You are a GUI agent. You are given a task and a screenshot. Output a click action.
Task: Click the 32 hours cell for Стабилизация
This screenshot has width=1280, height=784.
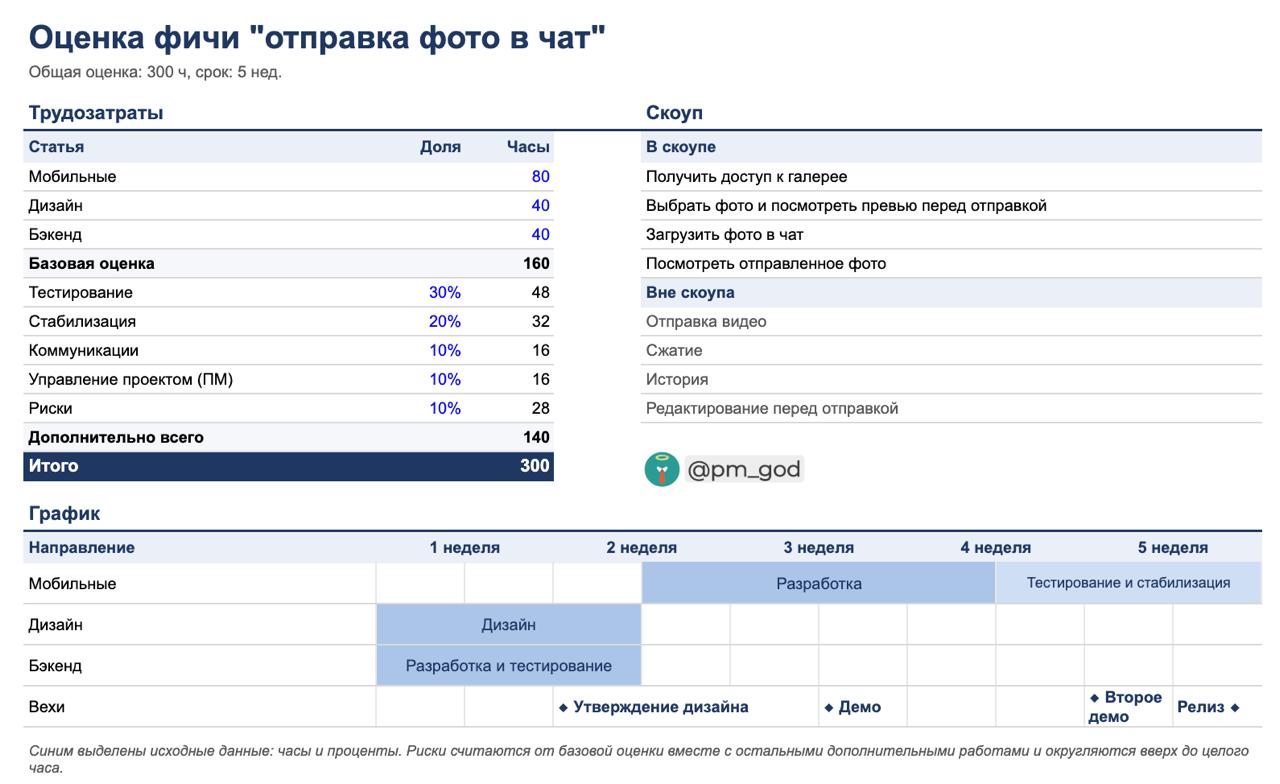coord(540,322)
